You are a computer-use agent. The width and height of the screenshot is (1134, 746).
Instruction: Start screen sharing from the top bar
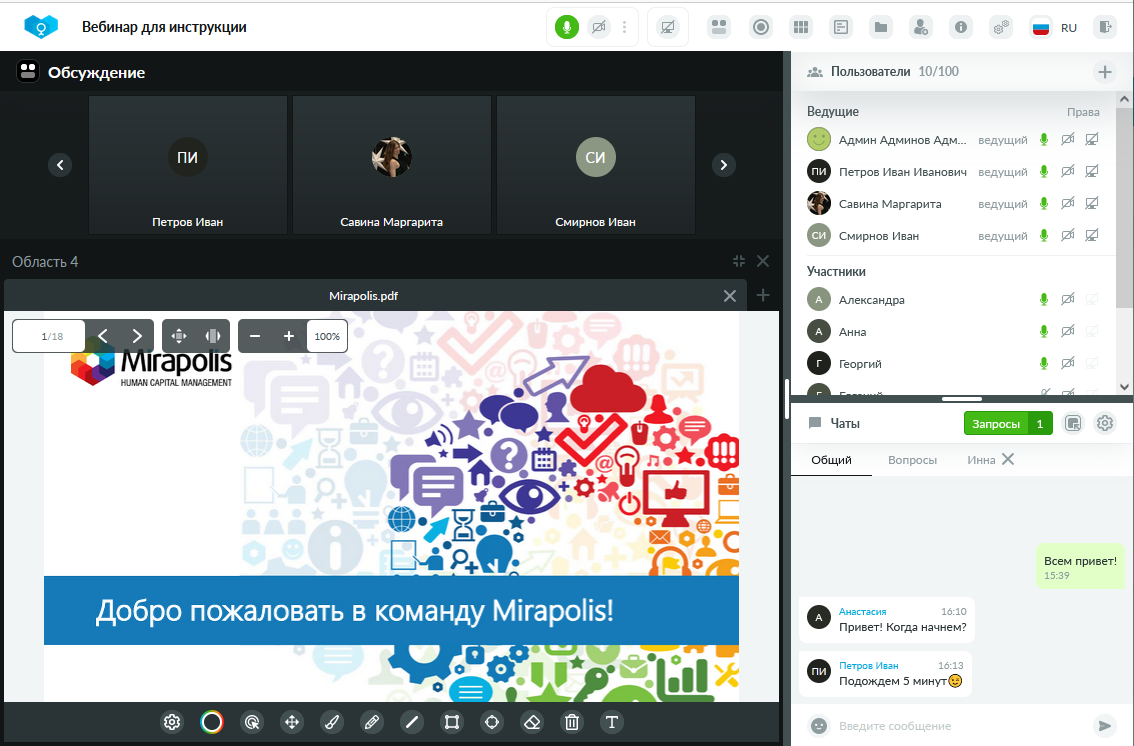(x=668, y=27)
